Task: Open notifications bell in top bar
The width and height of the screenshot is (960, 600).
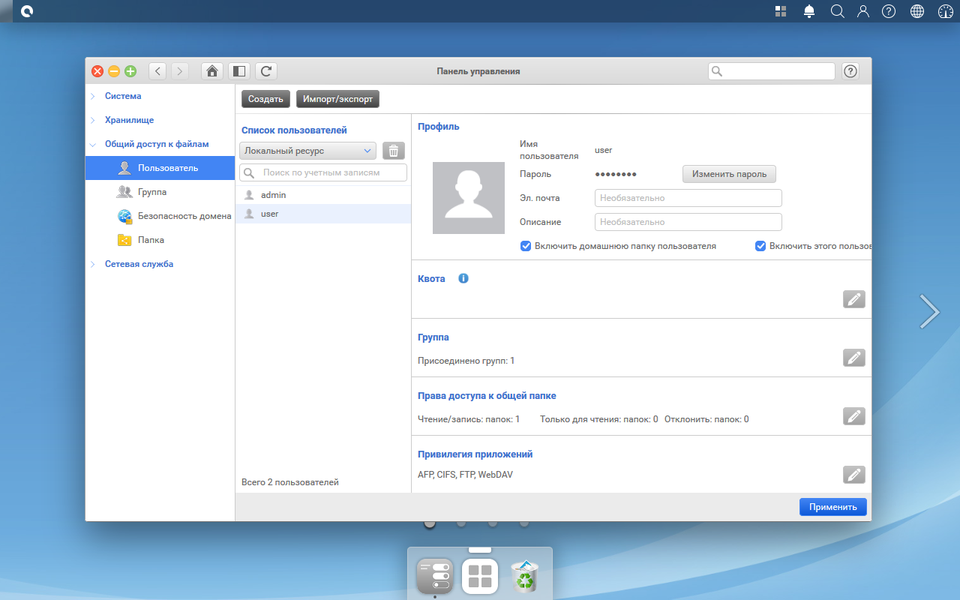Action: (x=809, y=11)
